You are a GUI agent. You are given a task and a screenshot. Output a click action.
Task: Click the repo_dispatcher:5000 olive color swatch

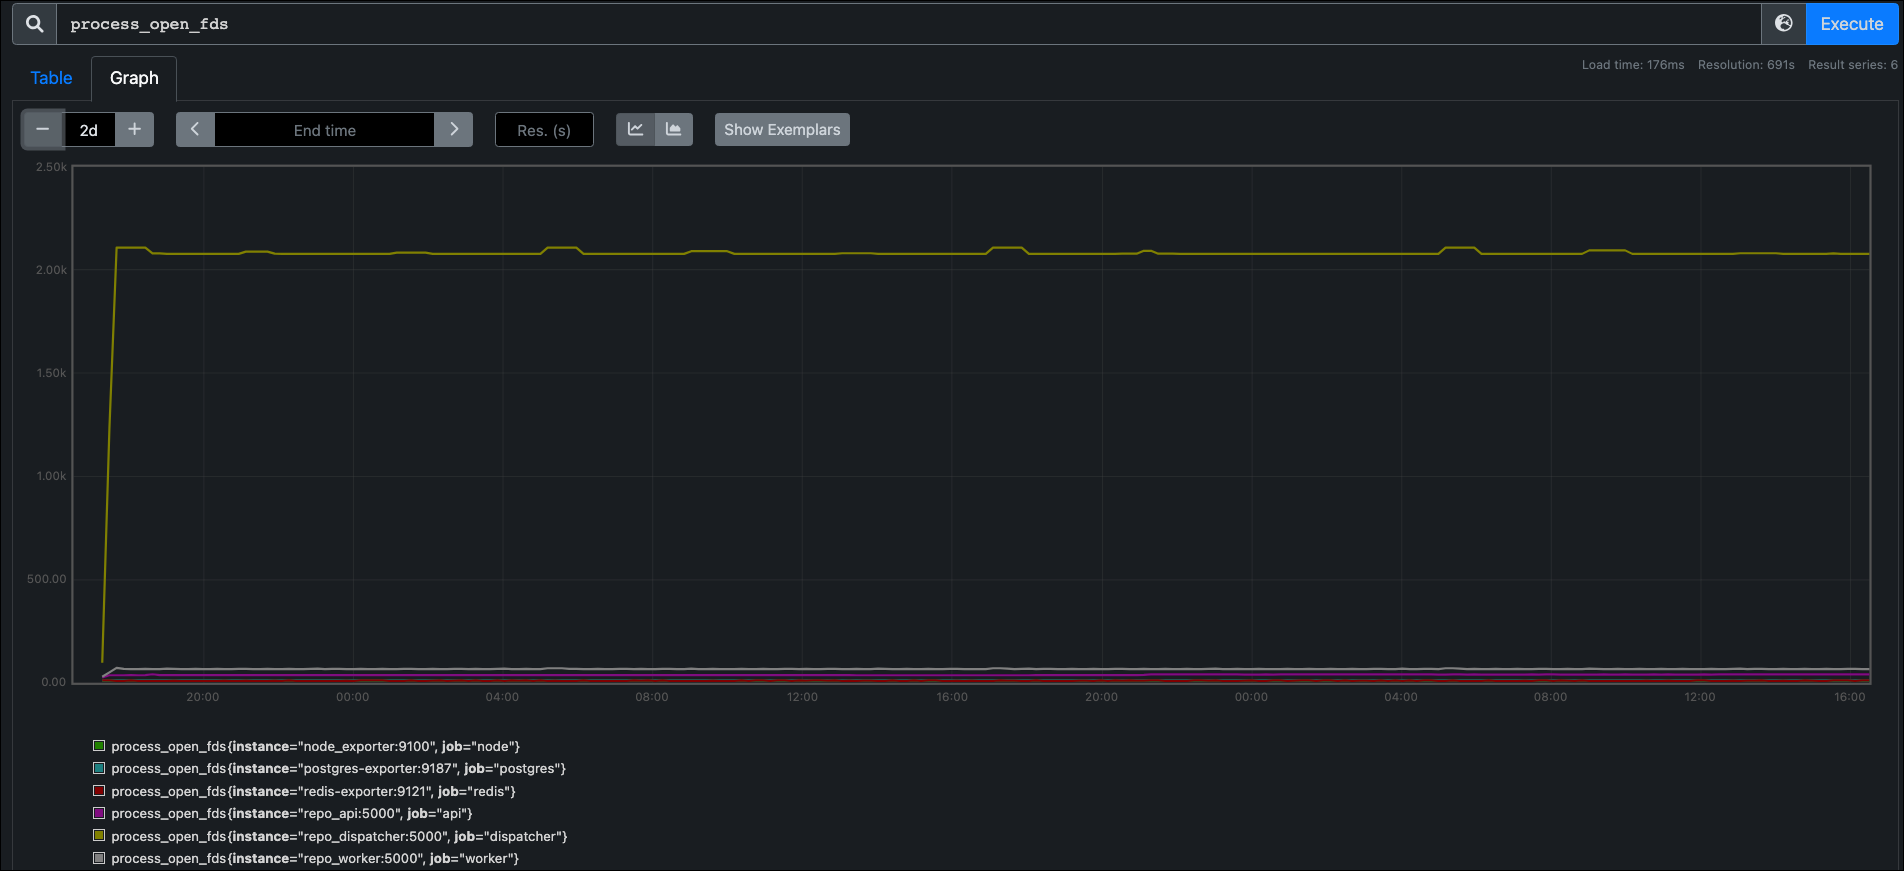tap(99, 835)
